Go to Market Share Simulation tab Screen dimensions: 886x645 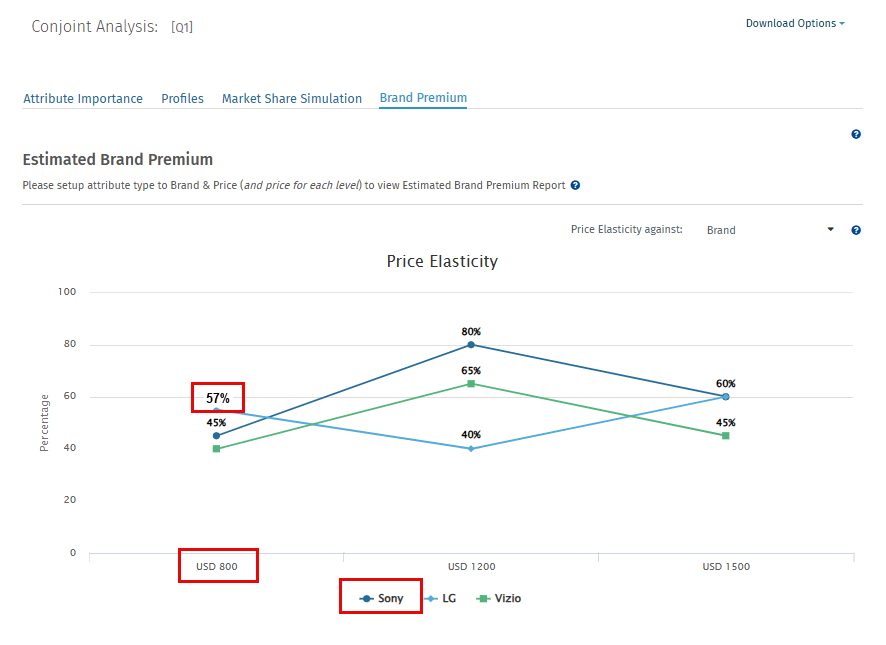pos(292,98)
